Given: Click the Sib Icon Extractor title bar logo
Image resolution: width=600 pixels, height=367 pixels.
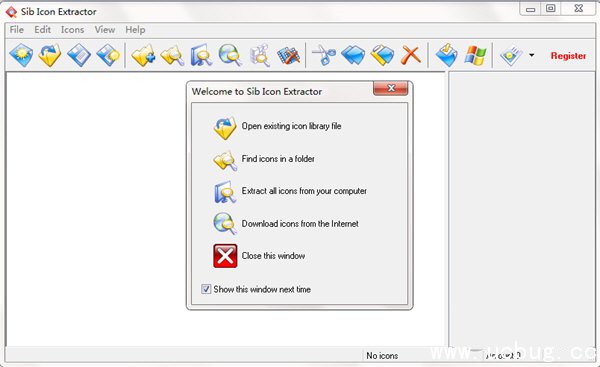Looking at the screenshot, I should (11, 12).
